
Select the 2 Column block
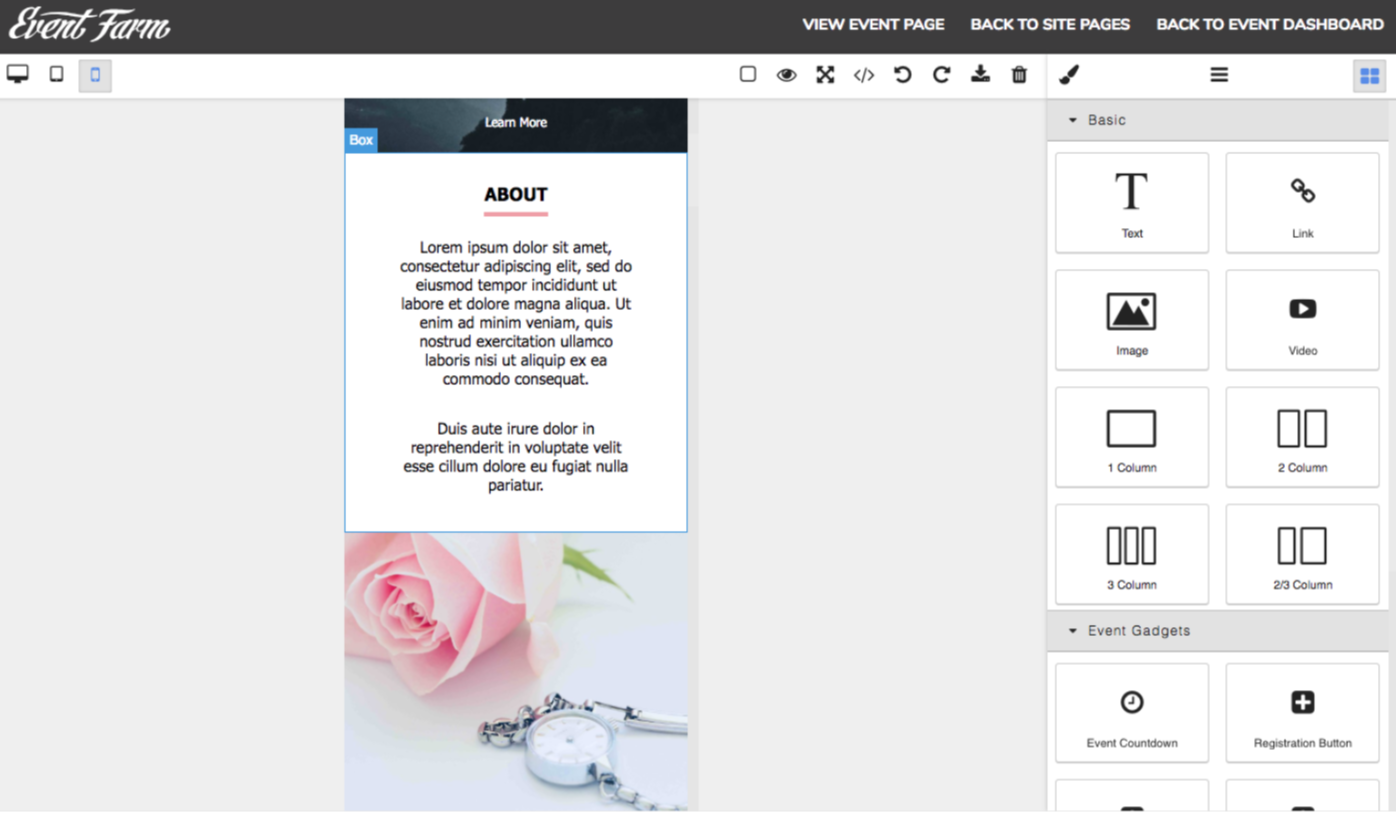point(1302,437)
